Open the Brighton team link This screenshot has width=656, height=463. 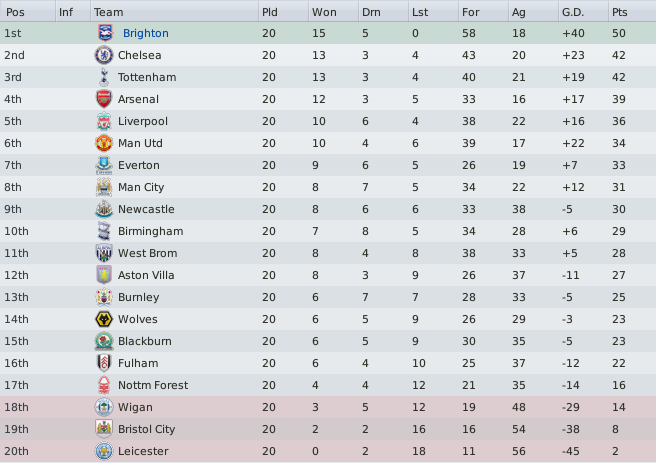click(146, 33)
